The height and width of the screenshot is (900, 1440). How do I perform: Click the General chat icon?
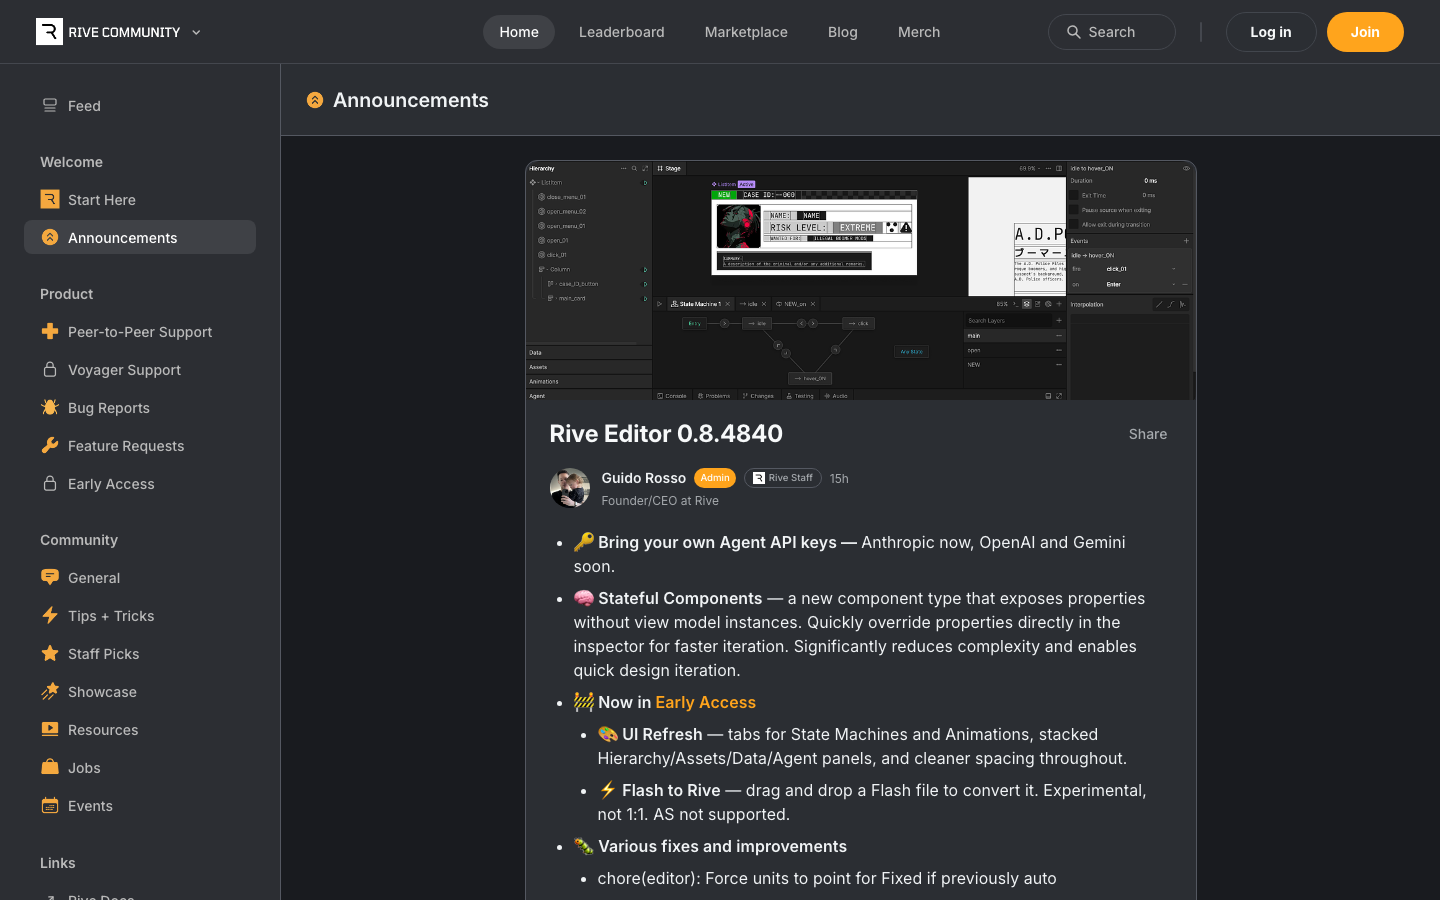click(50, 577)
